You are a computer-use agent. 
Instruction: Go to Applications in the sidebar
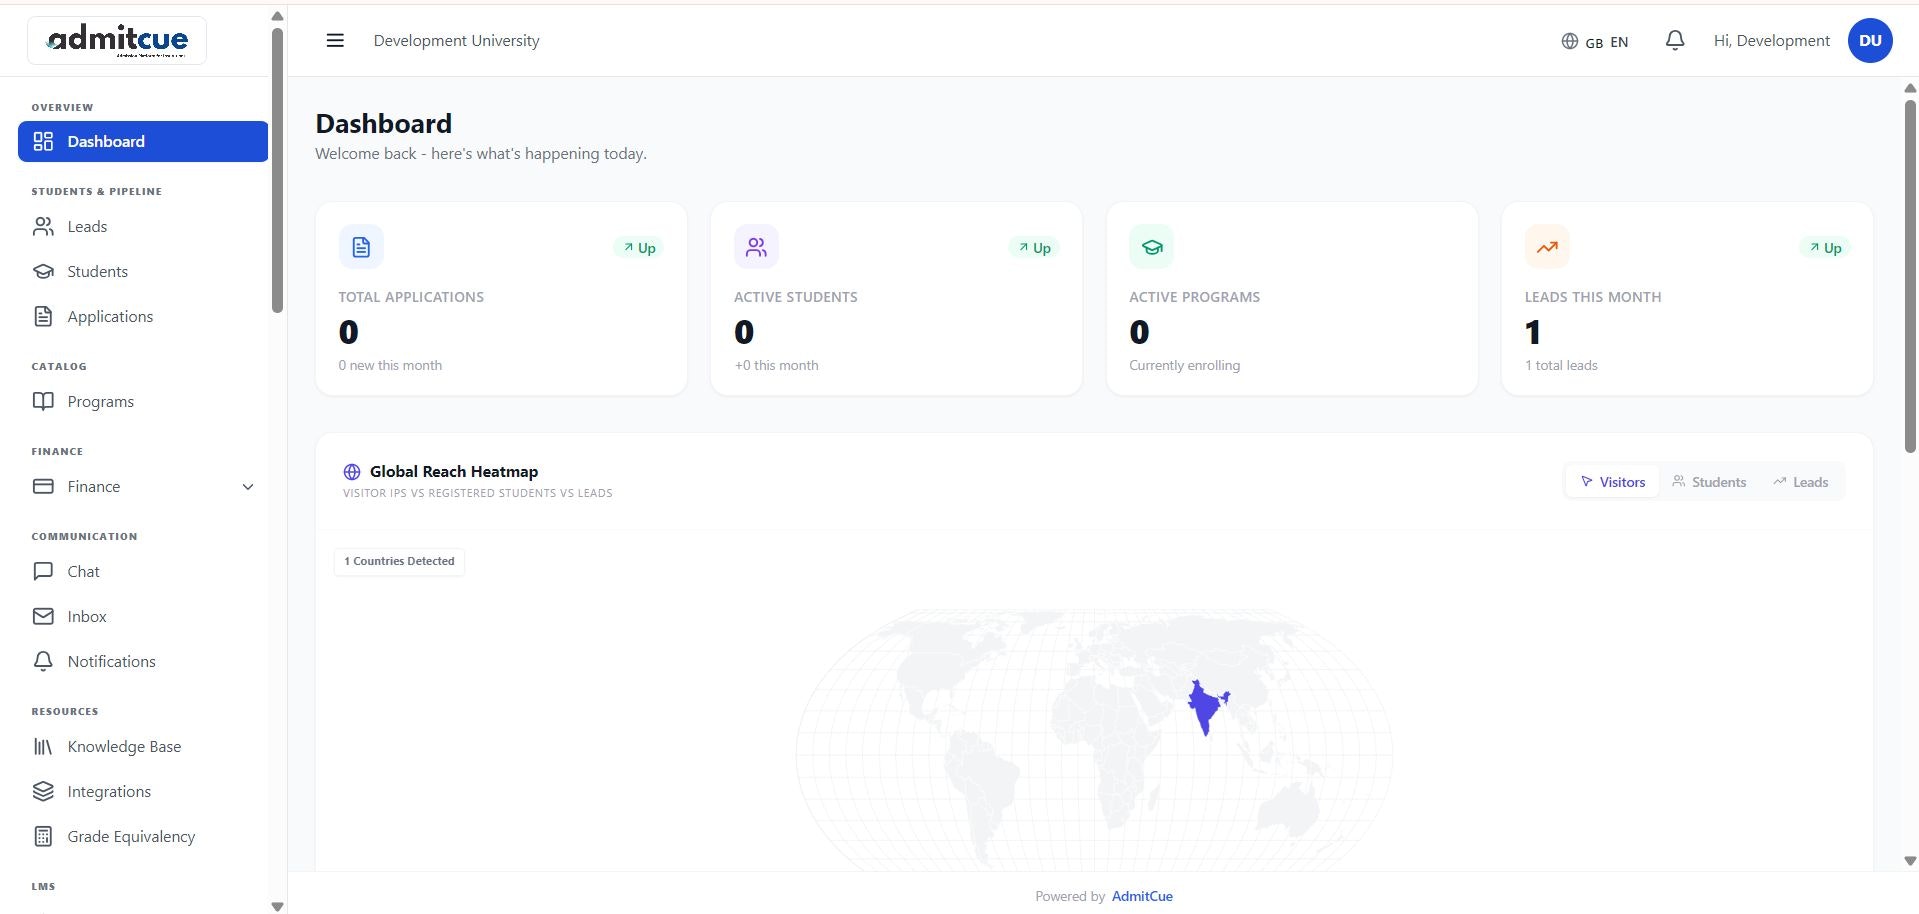click(143, 317)
